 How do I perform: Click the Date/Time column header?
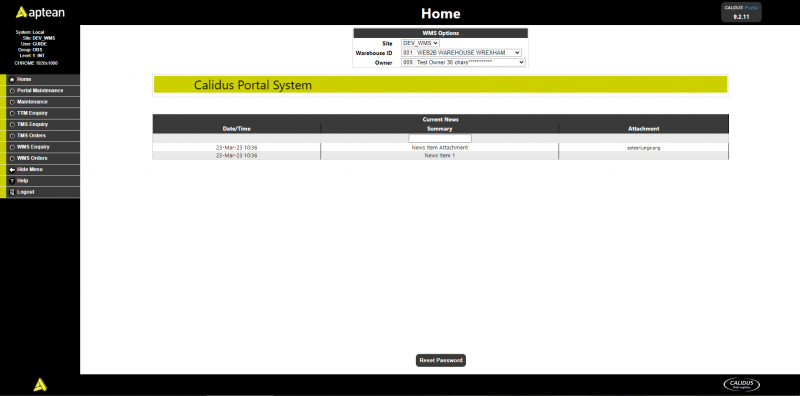click(237, 129)
